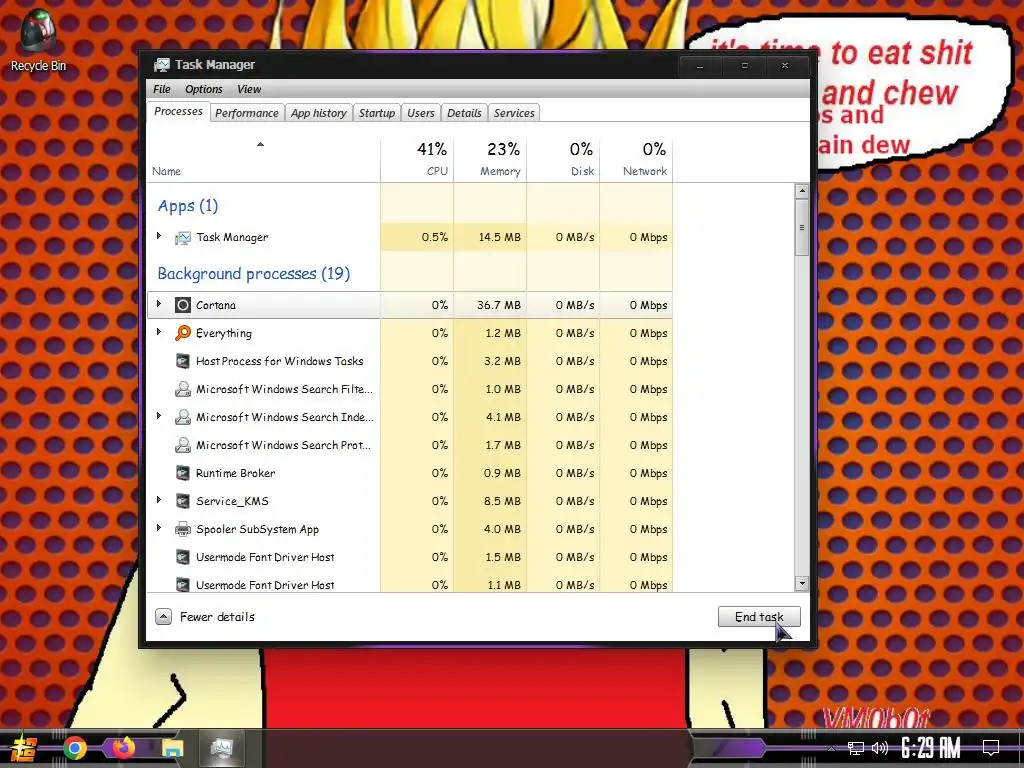Switch to the Startup tab
This screenshot has width=1024, height=768.
coord(377,113)
